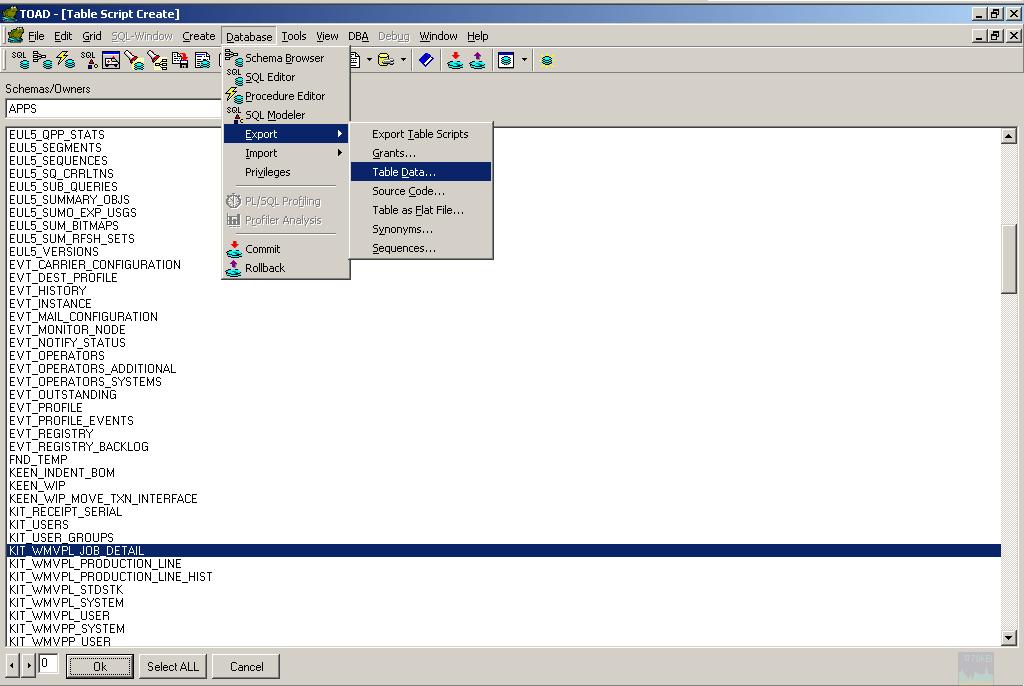Image resolution: width=1024 pixels, height=686 pixels.
Task: Open SQL Modeler toolbar icon
Action: click(x=89, y=60)
